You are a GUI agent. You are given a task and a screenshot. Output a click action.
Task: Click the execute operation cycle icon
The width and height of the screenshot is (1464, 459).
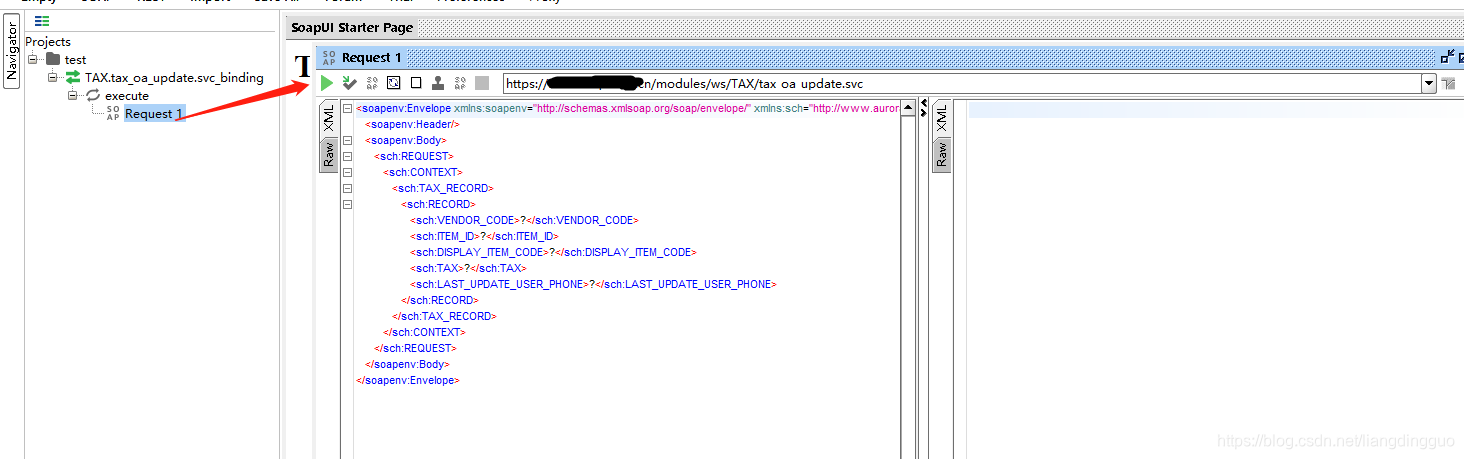point(93,95)
